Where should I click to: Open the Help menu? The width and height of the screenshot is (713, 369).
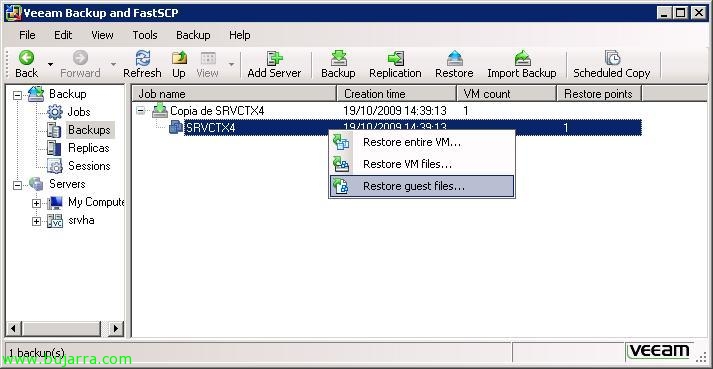click(240, 35)
